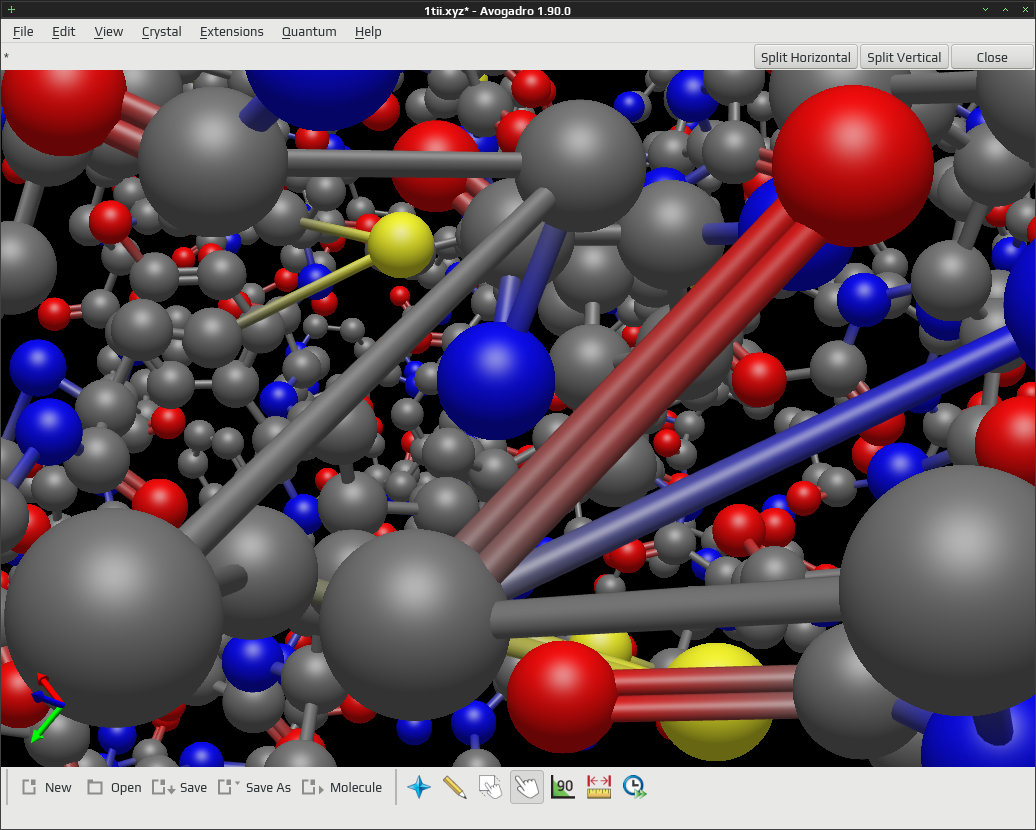Click the Open file toolbar button
1036x830 pixels.
114,787
